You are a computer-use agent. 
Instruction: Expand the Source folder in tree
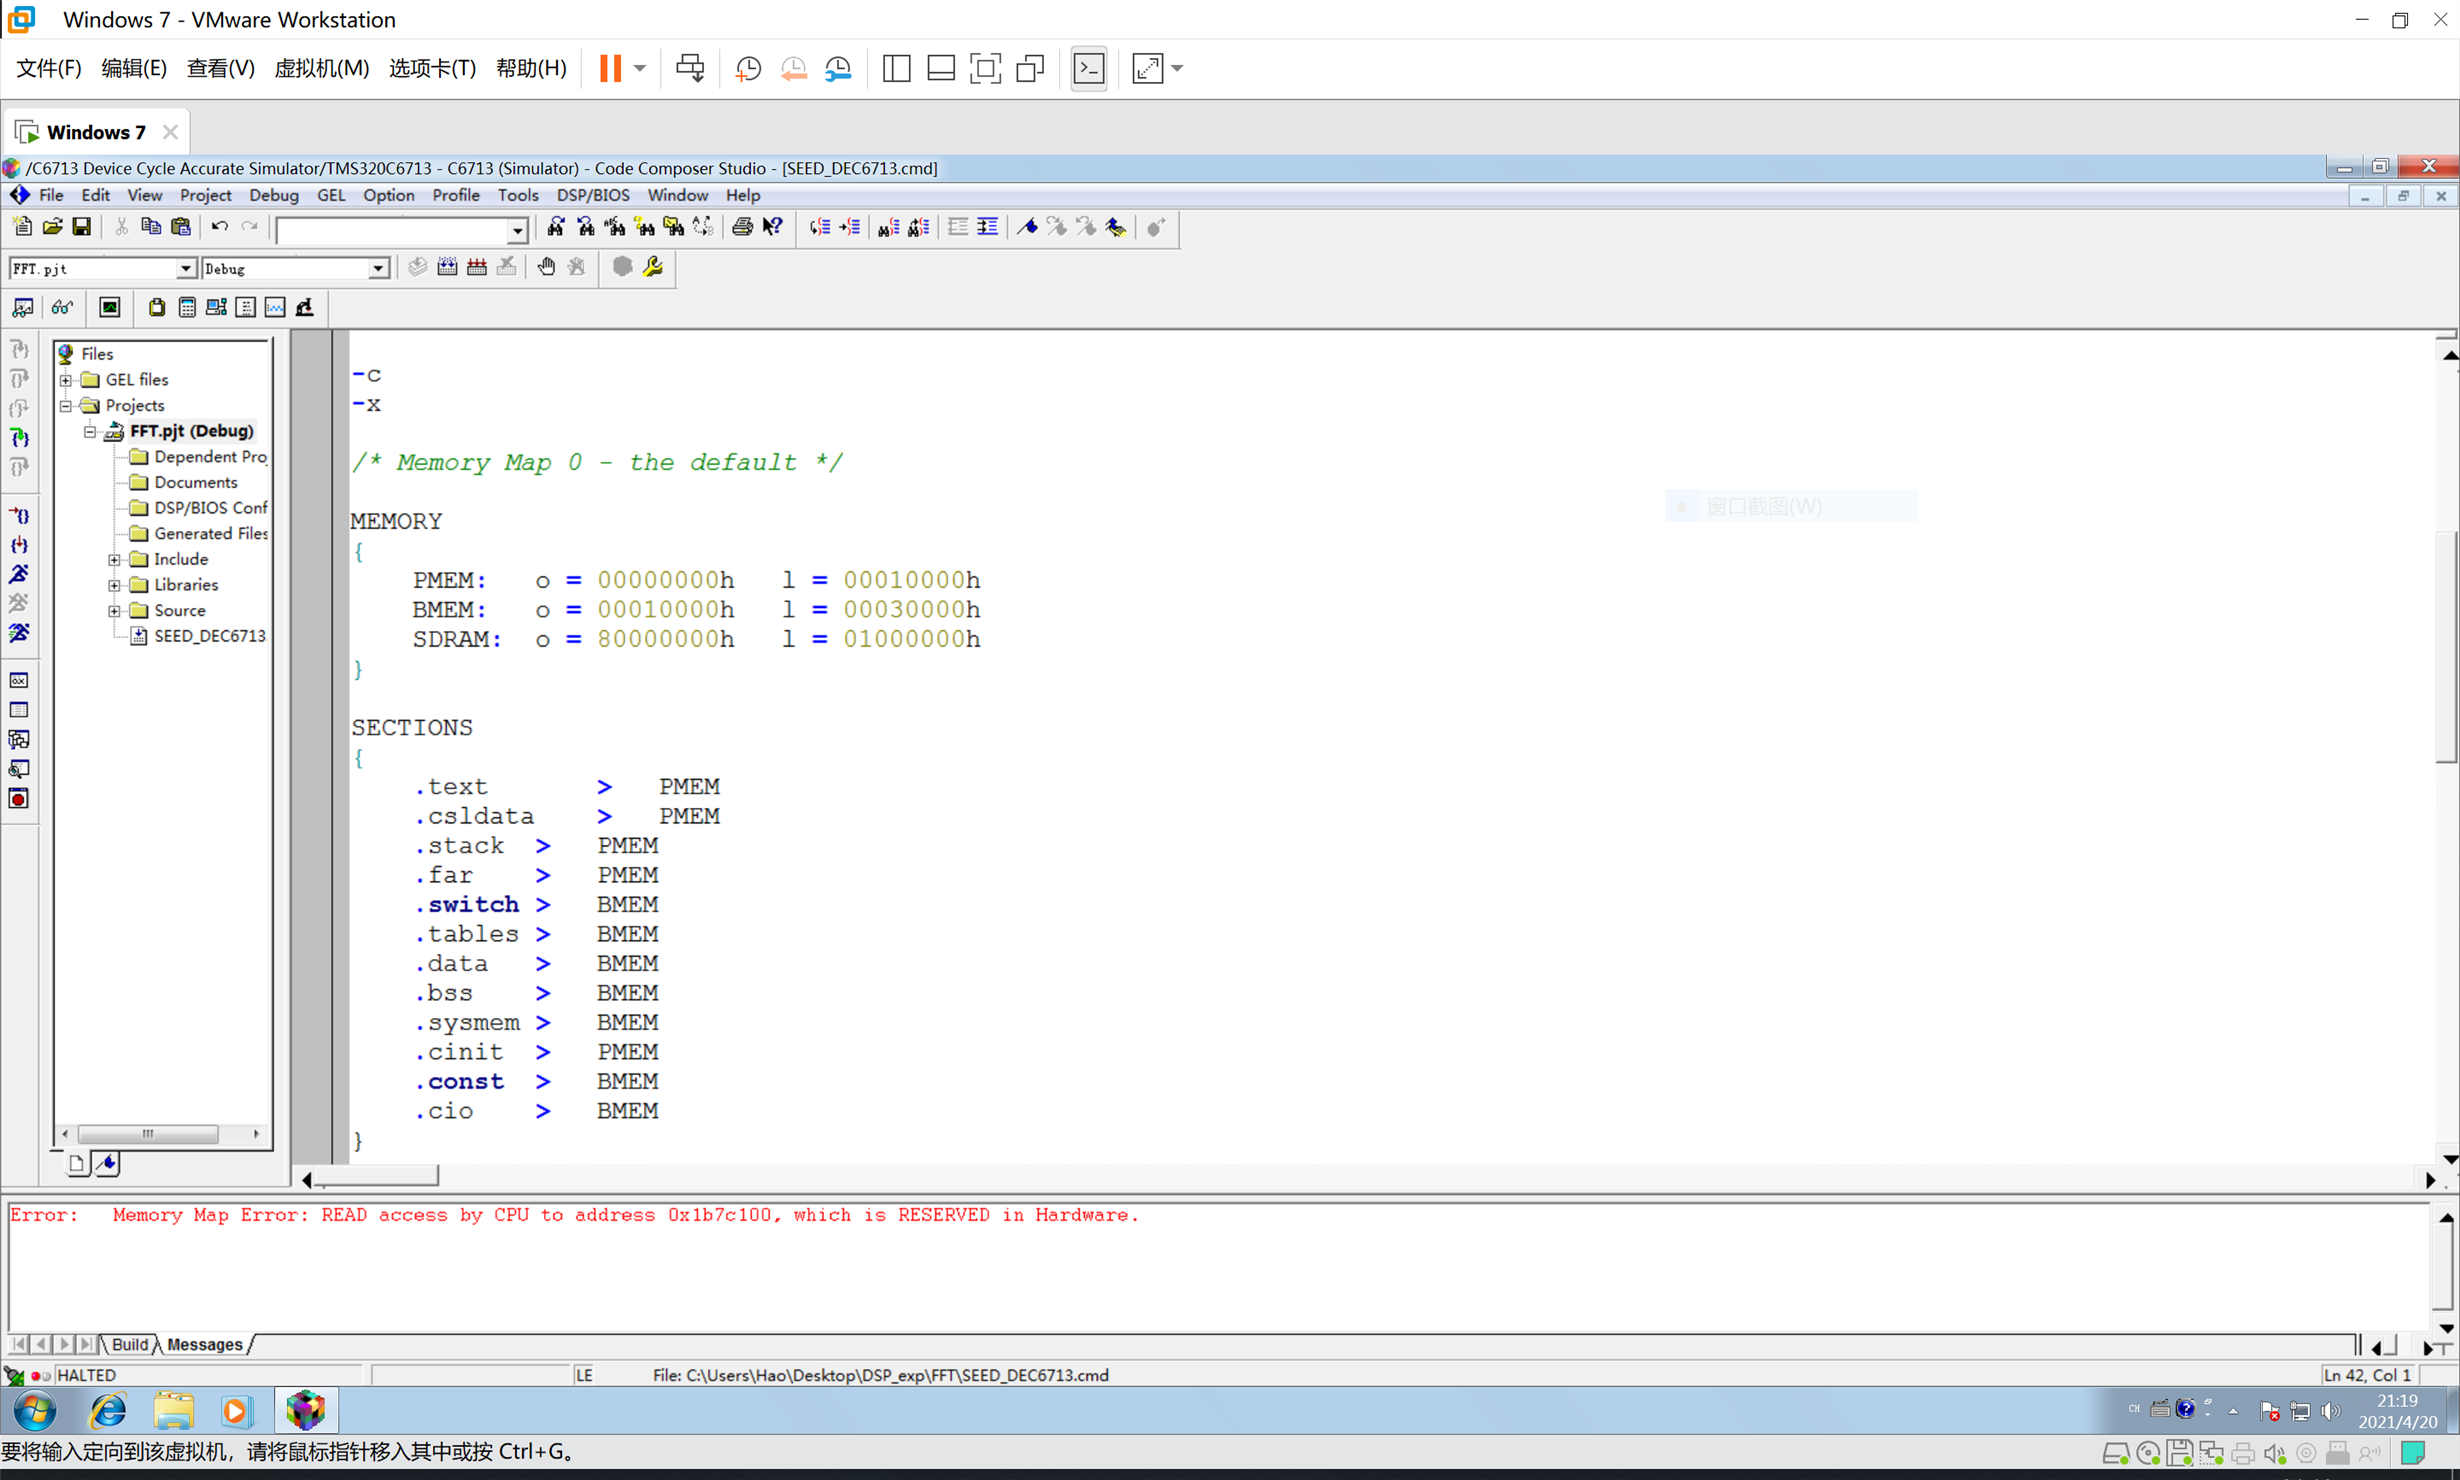pos(114,610)
